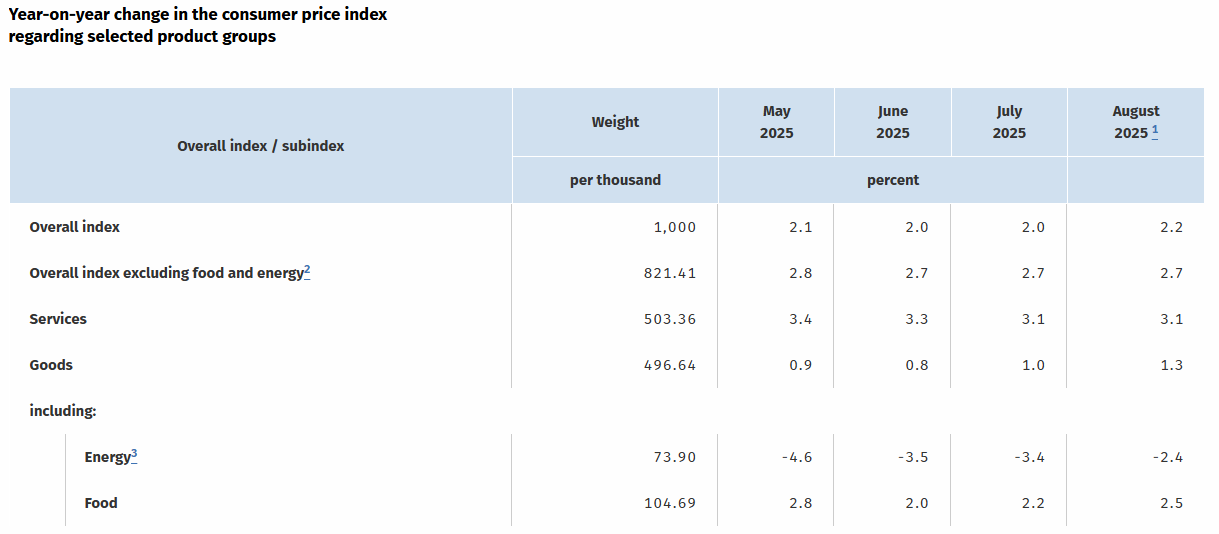Open footnote 3 beside Energy

(134, 455)
